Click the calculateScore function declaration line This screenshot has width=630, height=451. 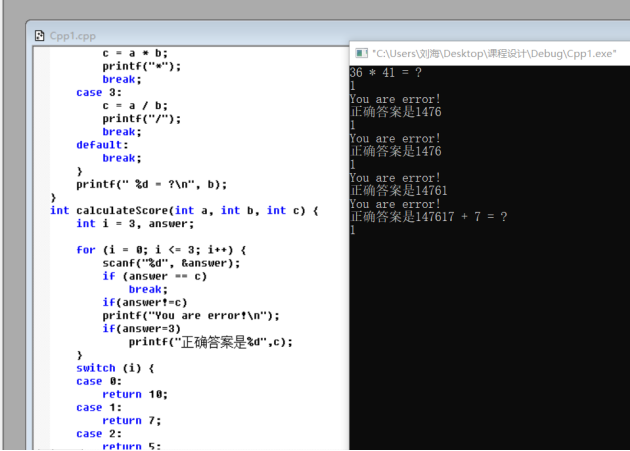pyautogui.click(x=184, y=211)
